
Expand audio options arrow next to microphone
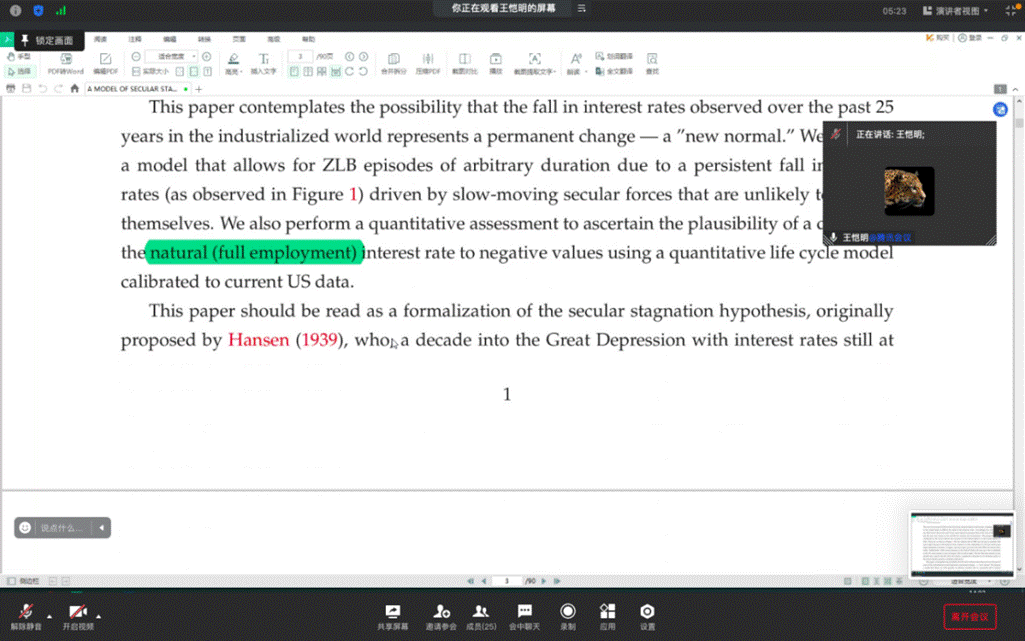(48, 615)
